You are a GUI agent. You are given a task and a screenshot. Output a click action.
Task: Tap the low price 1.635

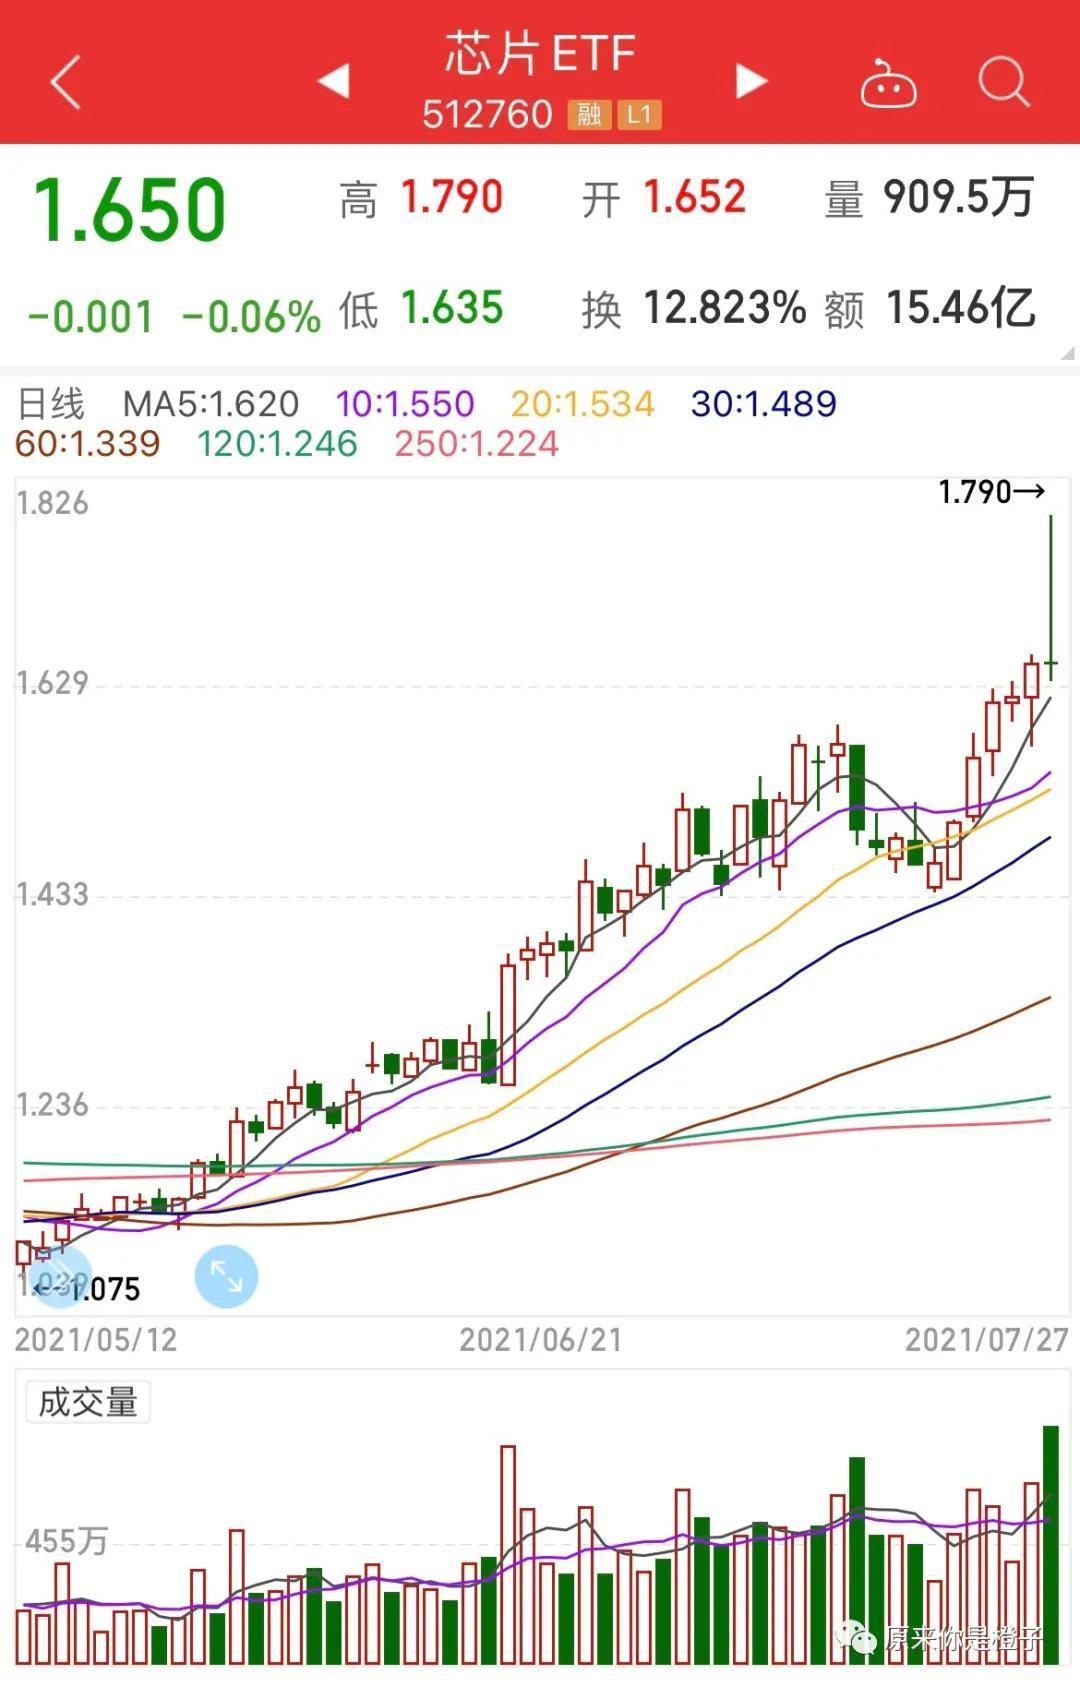pos(452,308)
